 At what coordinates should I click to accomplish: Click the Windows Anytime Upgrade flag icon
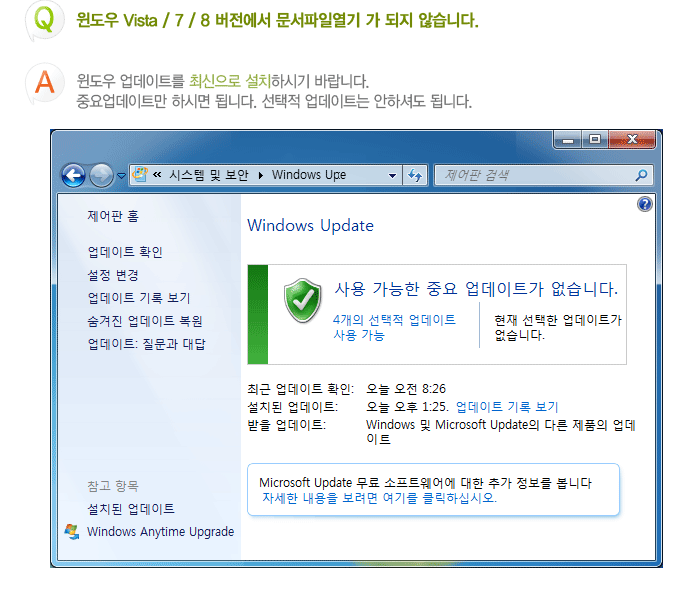pos(72,531)
